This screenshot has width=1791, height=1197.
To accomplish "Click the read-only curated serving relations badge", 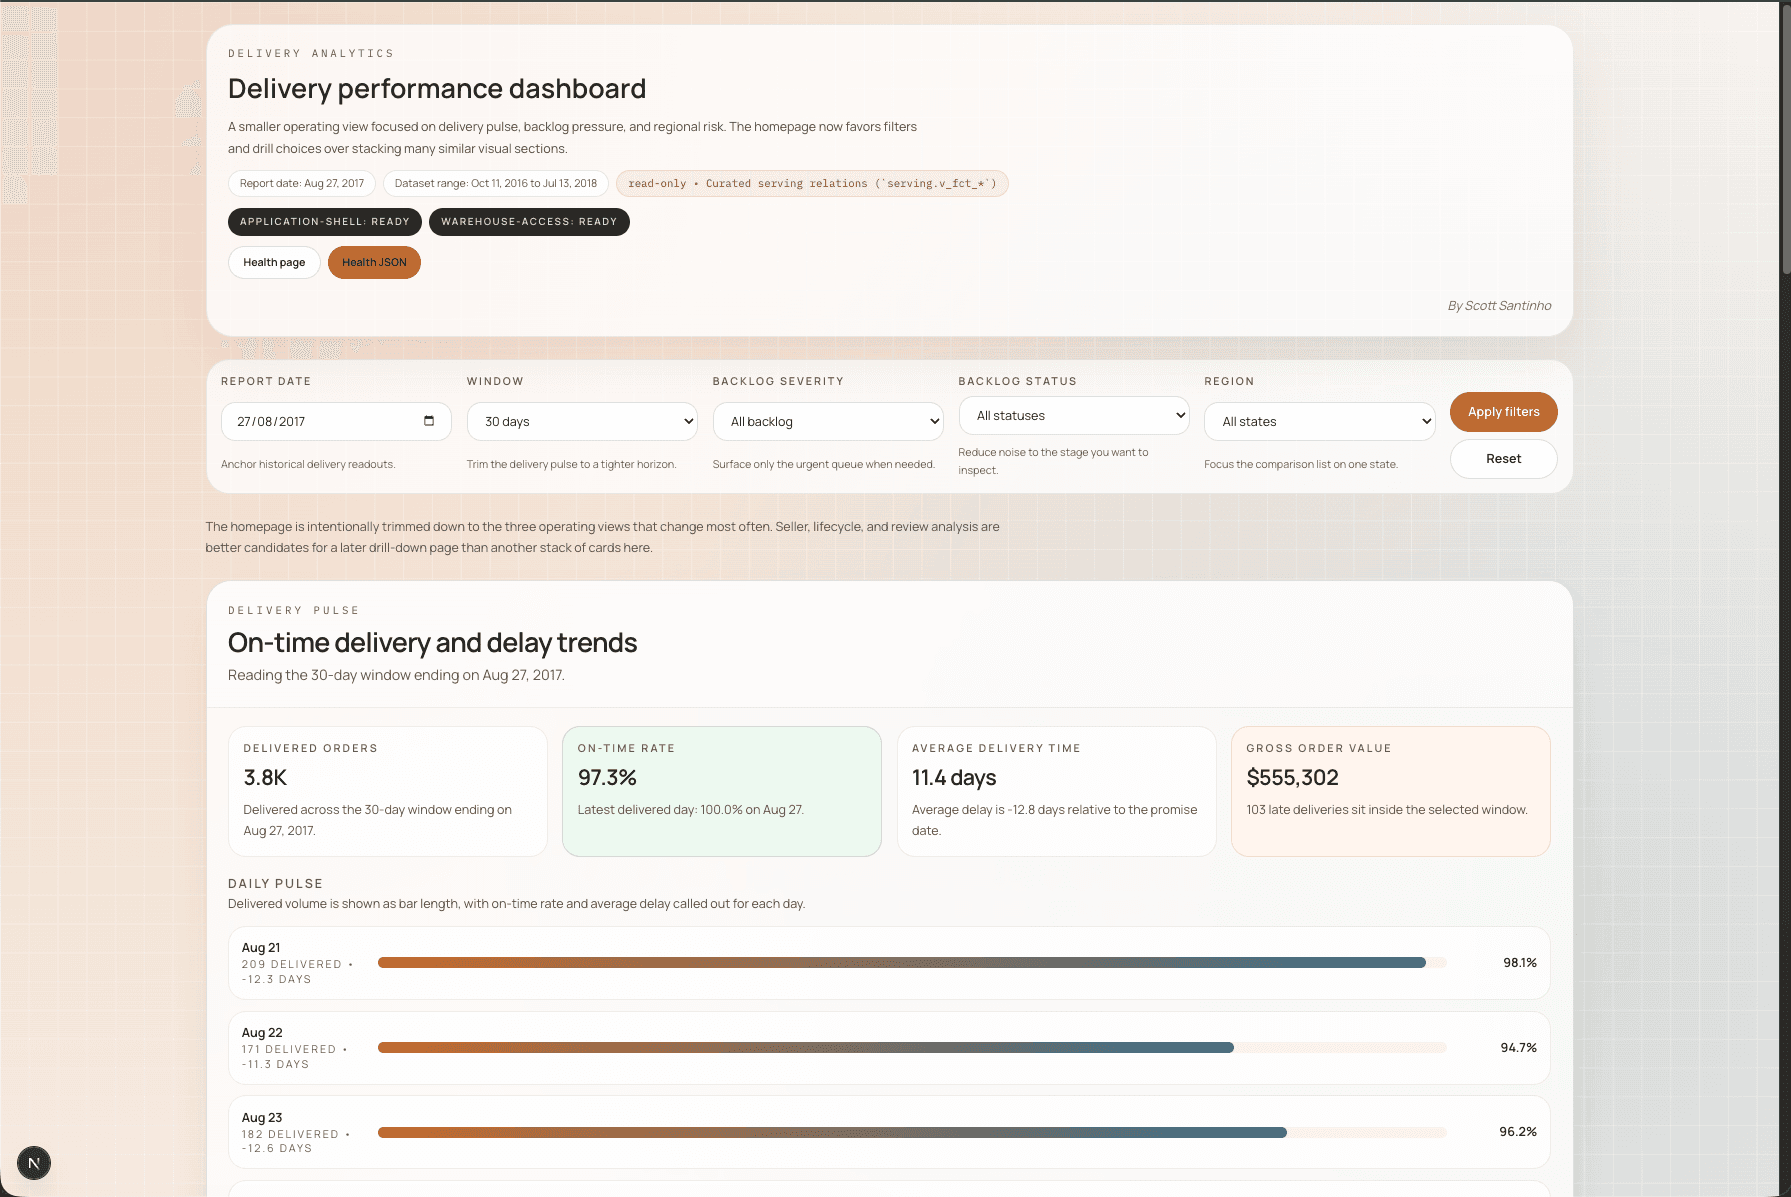I will pyautogui.click(x=812, y=183).
